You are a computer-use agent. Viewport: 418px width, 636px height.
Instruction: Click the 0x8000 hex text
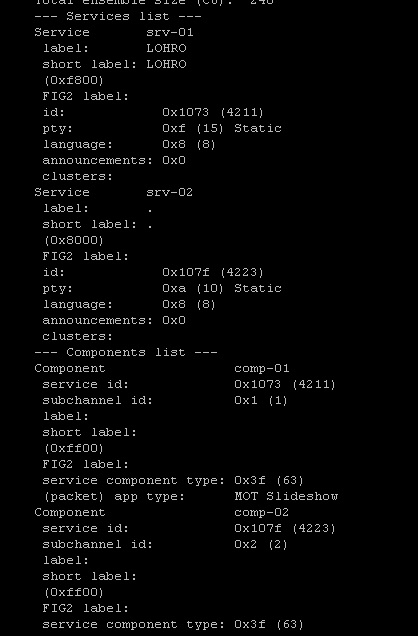coord(73,240)
